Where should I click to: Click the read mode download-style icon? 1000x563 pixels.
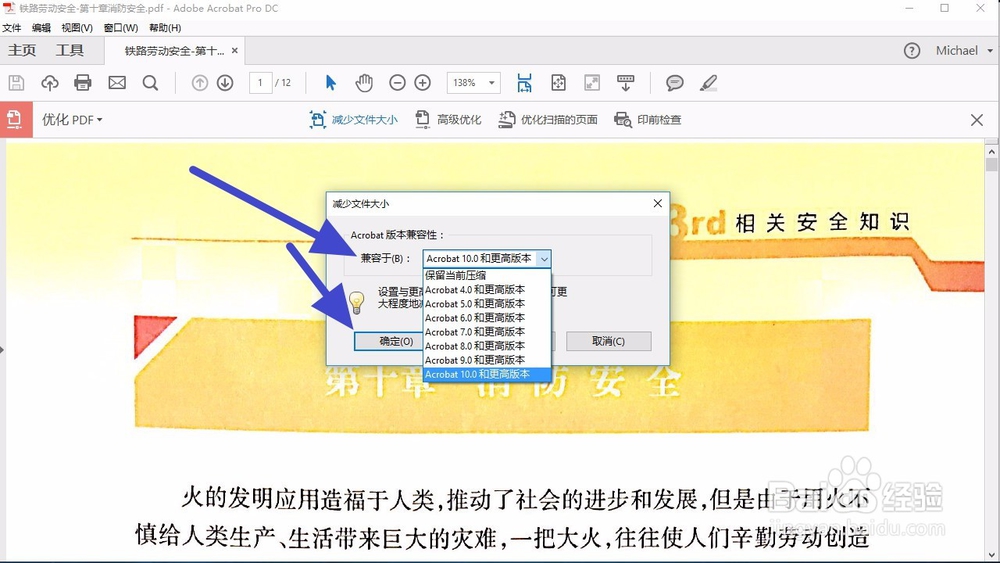[x=626, y=83]
